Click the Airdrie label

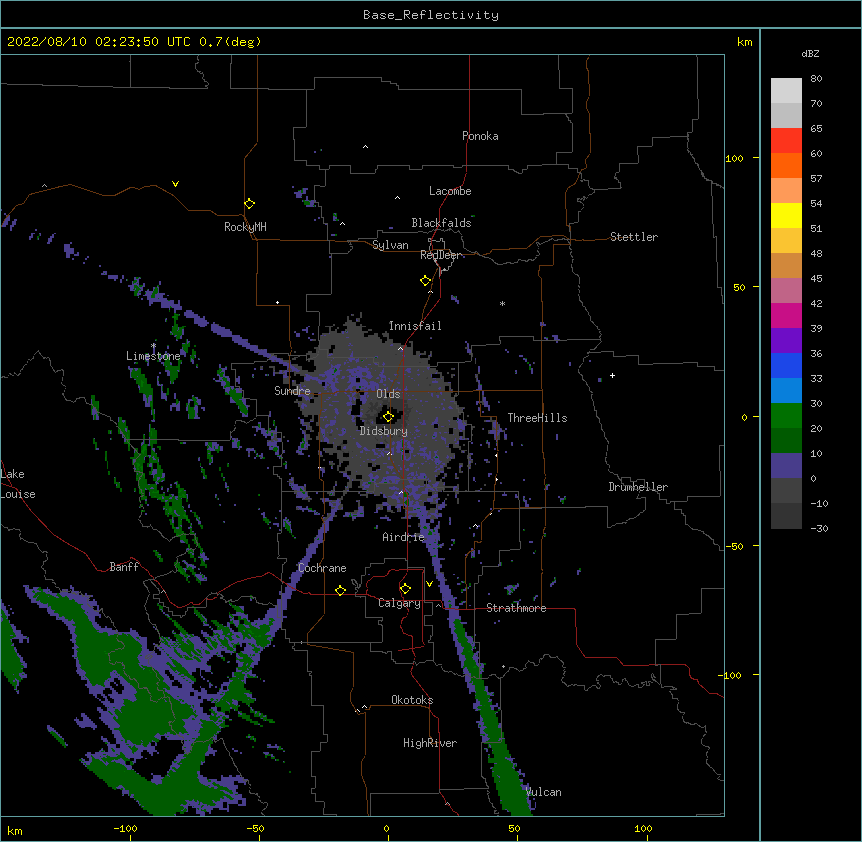(x=404, y=537)
